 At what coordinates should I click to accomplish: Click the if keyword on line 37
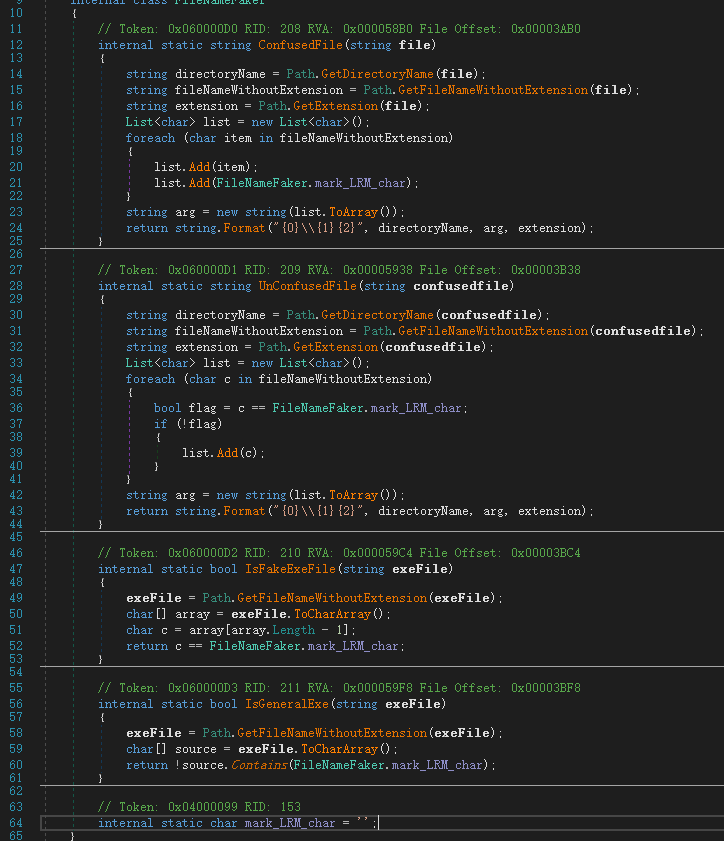160,424
